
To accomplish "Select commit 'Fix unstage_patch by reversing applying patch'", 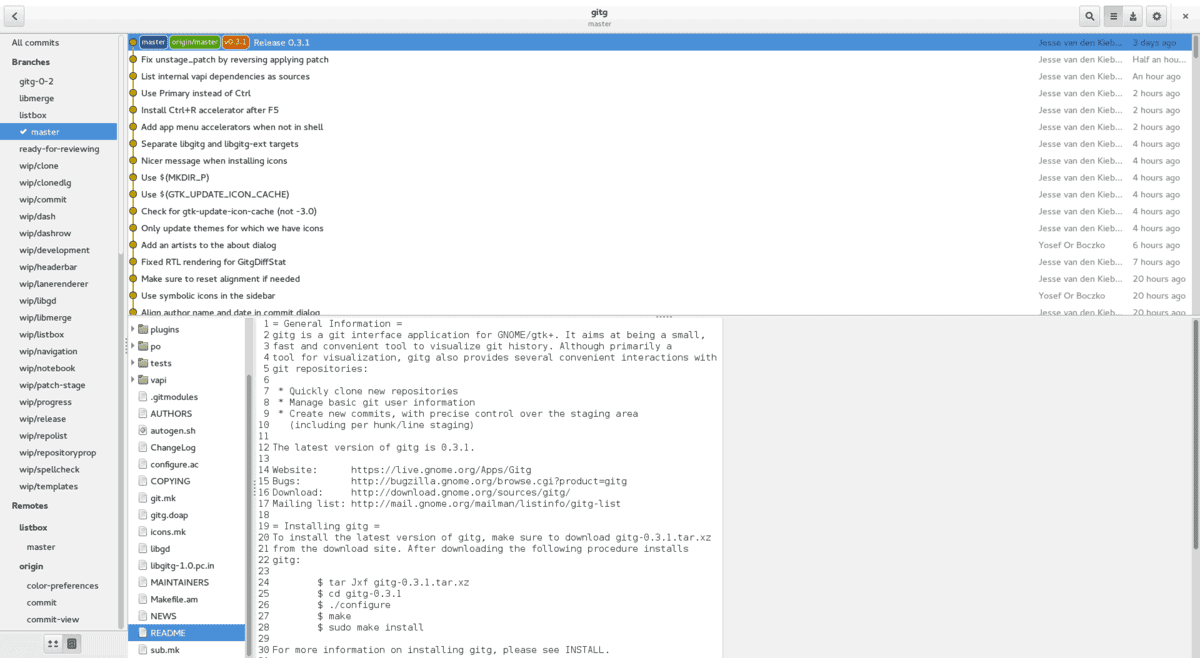I will pyautogui.click(x=659, y=60).
